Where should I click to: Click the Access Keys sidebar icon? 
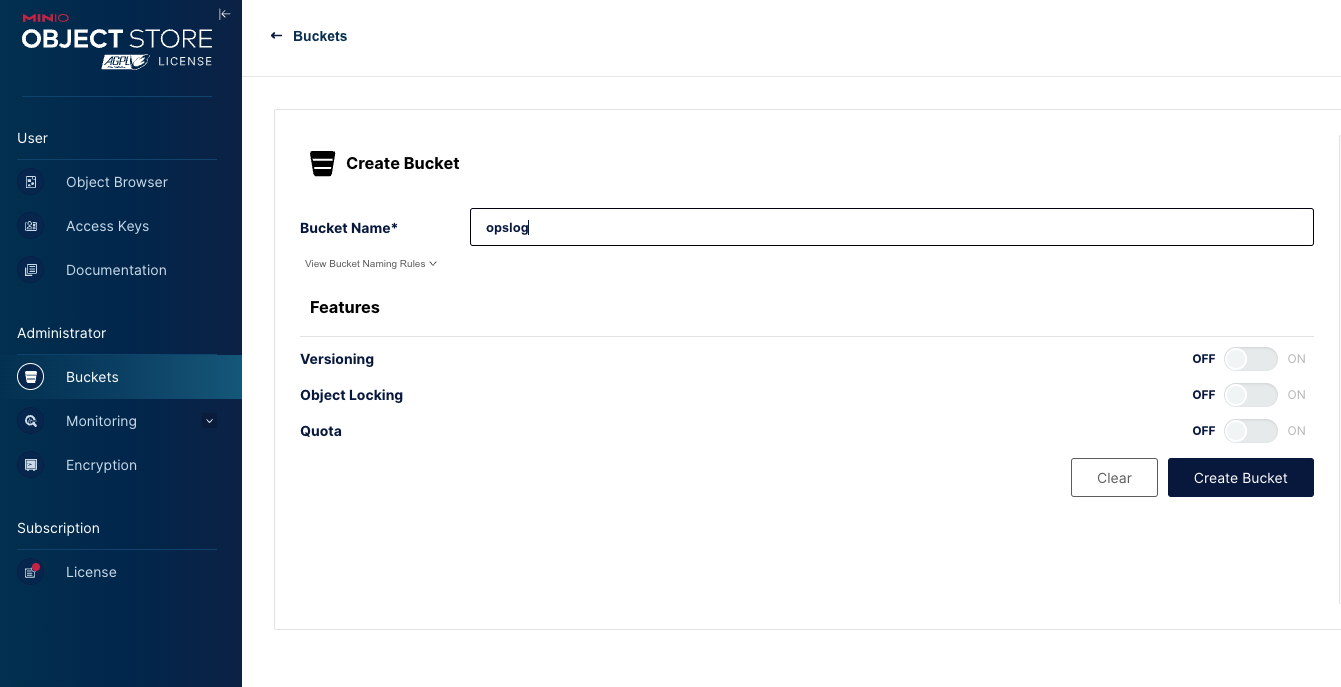click(31, 226)
